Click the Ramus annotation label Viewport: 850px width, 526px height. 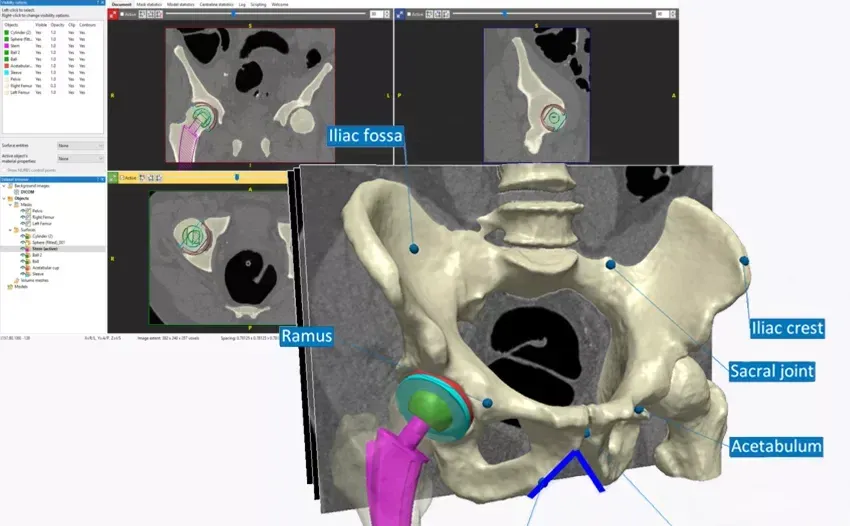[x=307, y=336]
